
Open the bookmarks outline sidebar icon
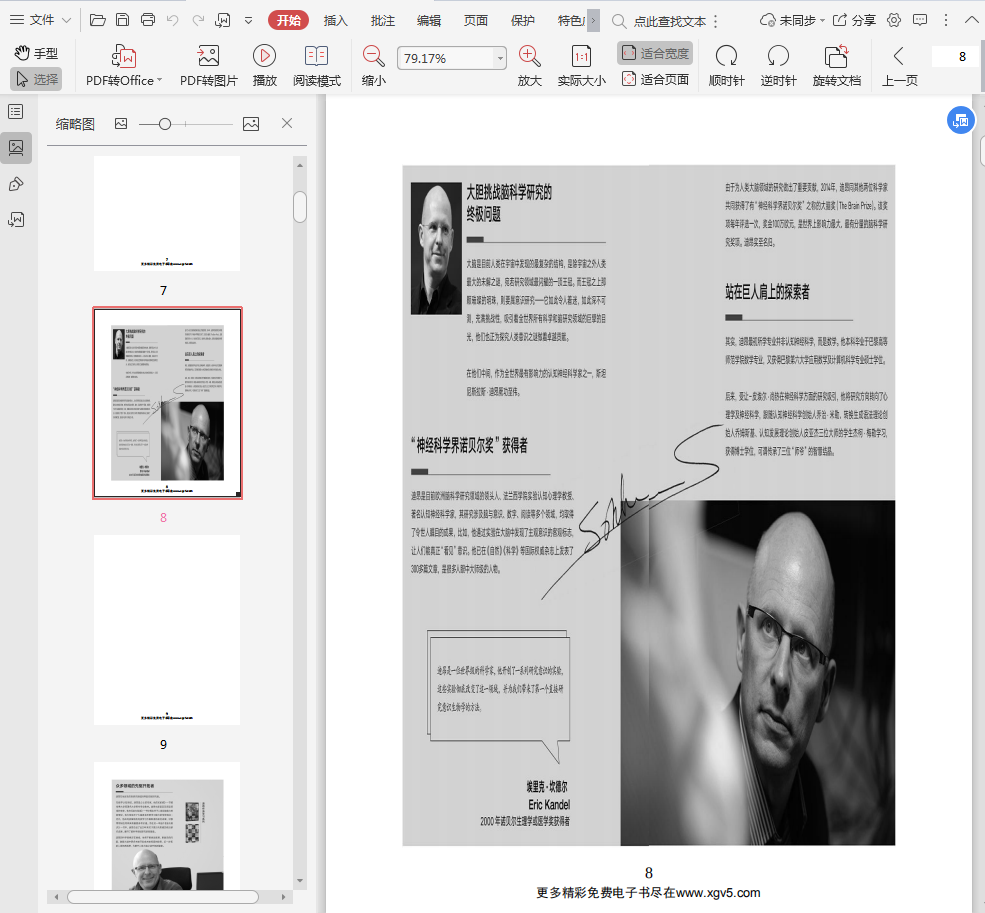(x=16, y=112)
